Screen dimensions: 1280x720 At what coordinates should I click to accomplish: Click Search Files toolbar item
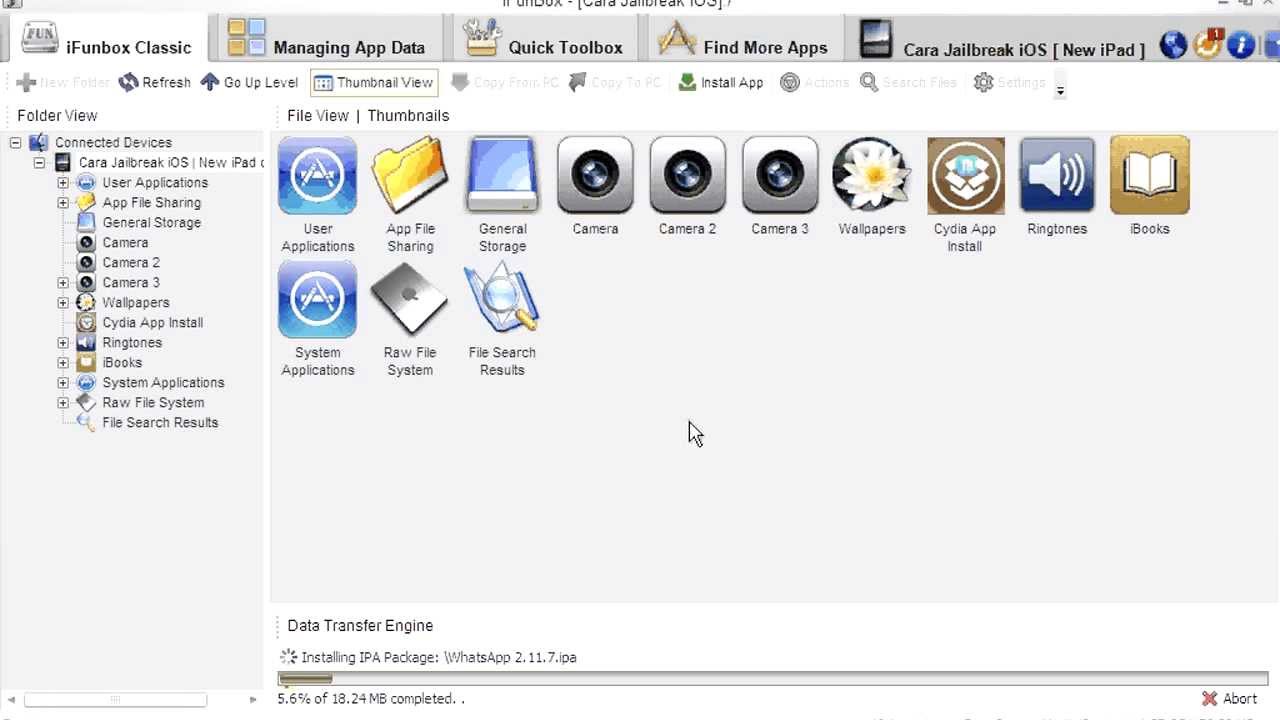(x=908, y=82)
